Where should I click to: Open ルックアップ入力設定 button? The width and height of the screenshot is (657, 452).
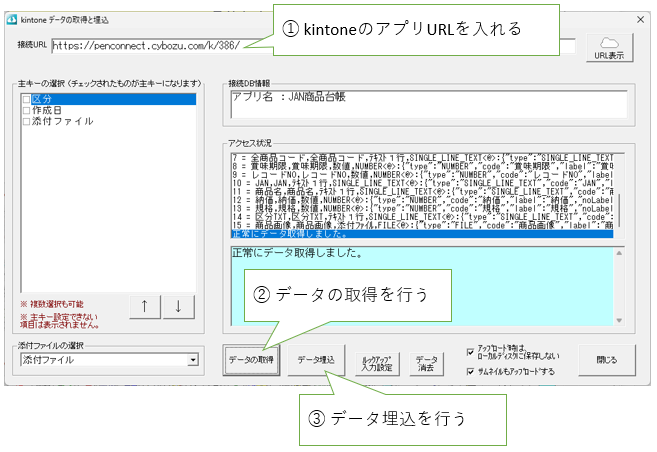click(377, 364)
